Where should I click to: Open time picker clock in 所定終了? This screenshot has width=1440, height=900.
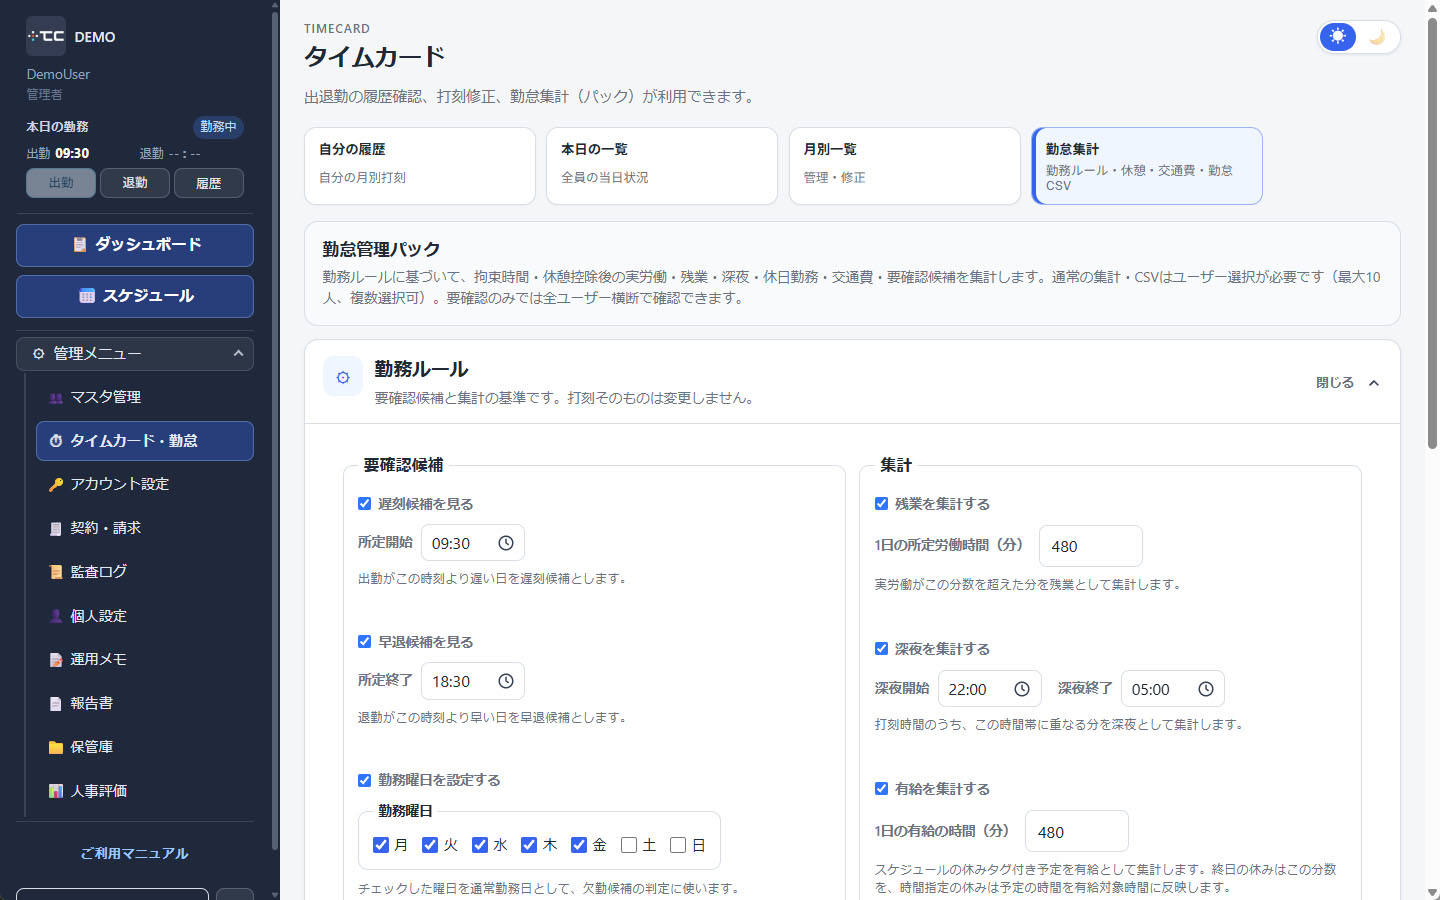point(506,681)
